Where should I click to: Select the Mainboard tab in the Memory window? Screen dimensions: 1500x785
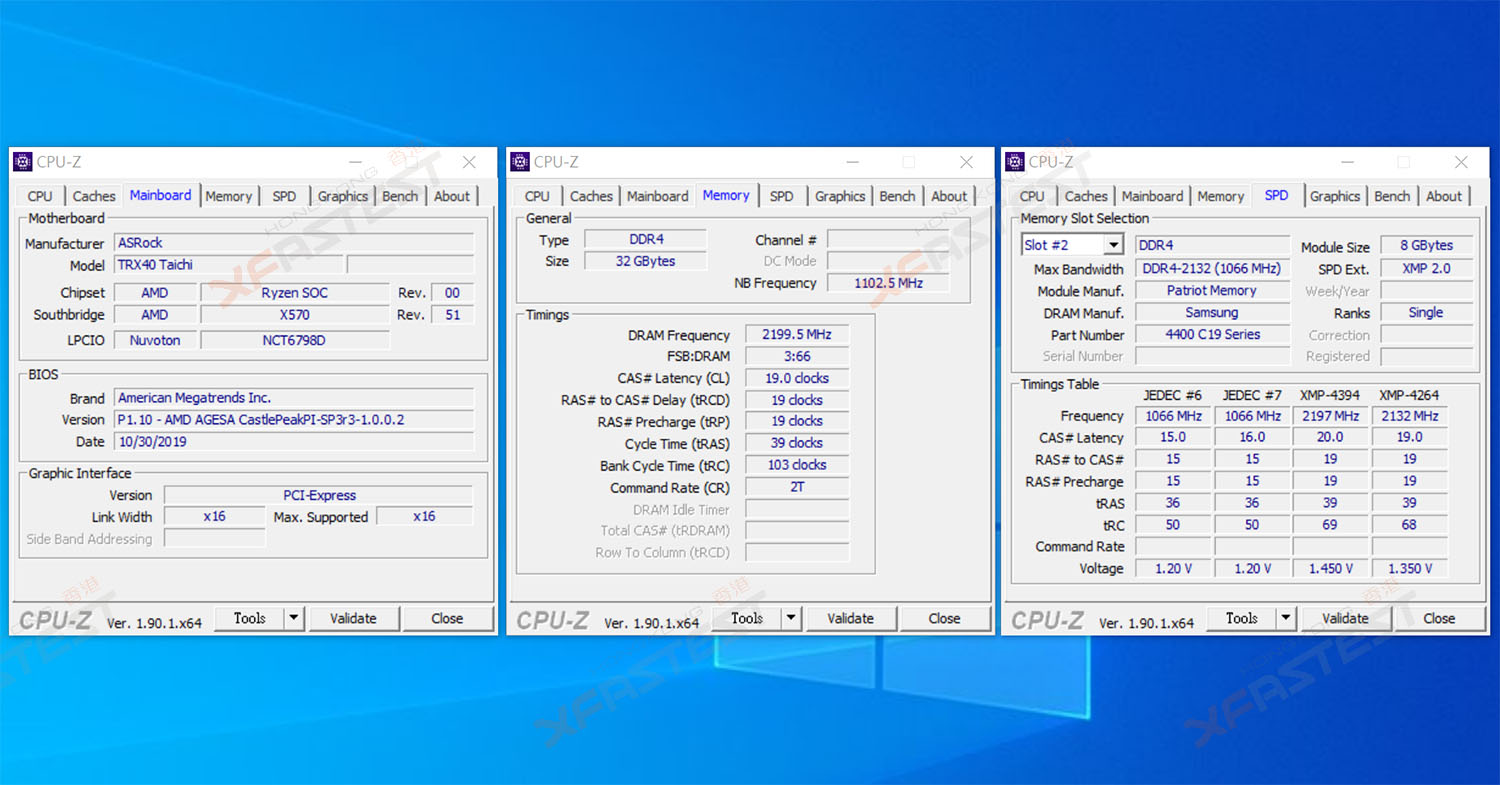coord(658,196)
